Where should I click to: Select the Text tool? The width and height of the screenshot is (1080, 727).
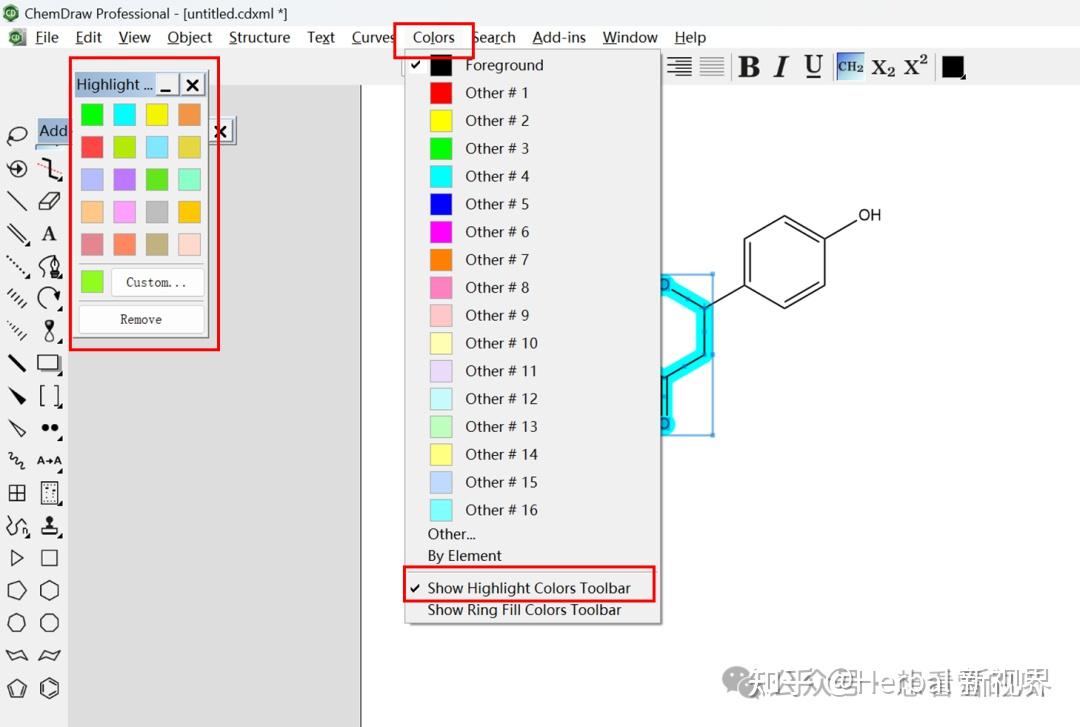coord(49,233)
